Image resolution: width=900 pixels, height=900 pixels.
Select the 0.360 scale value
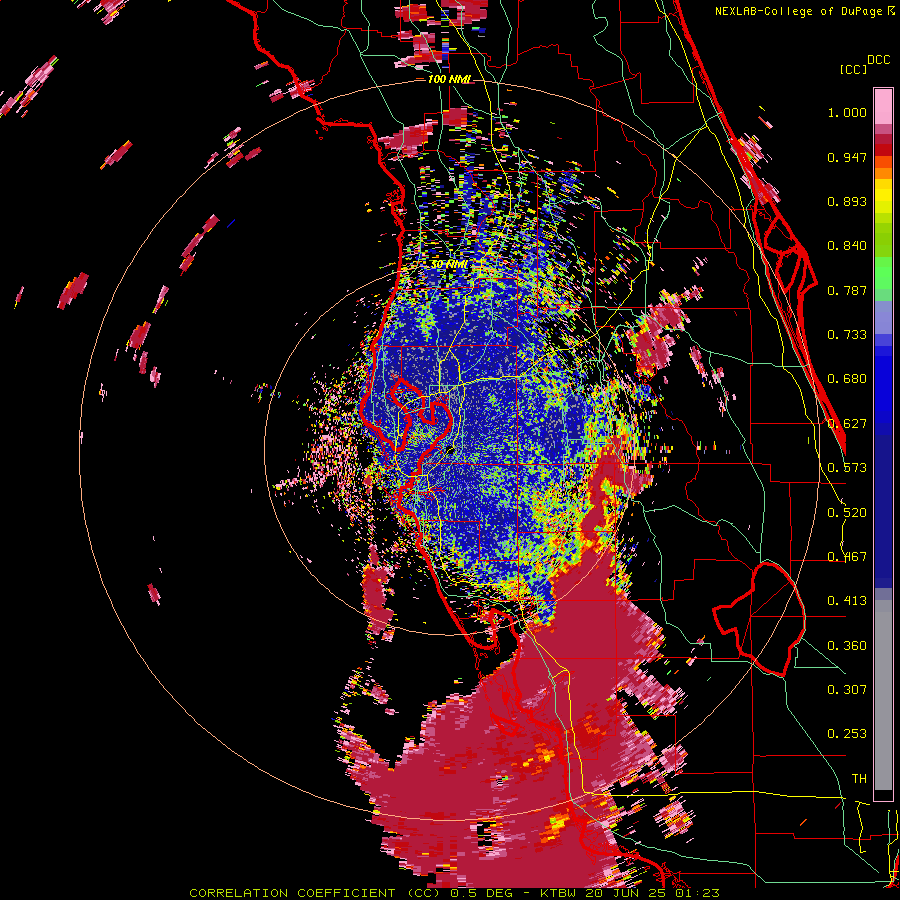[x=847, y=646]
